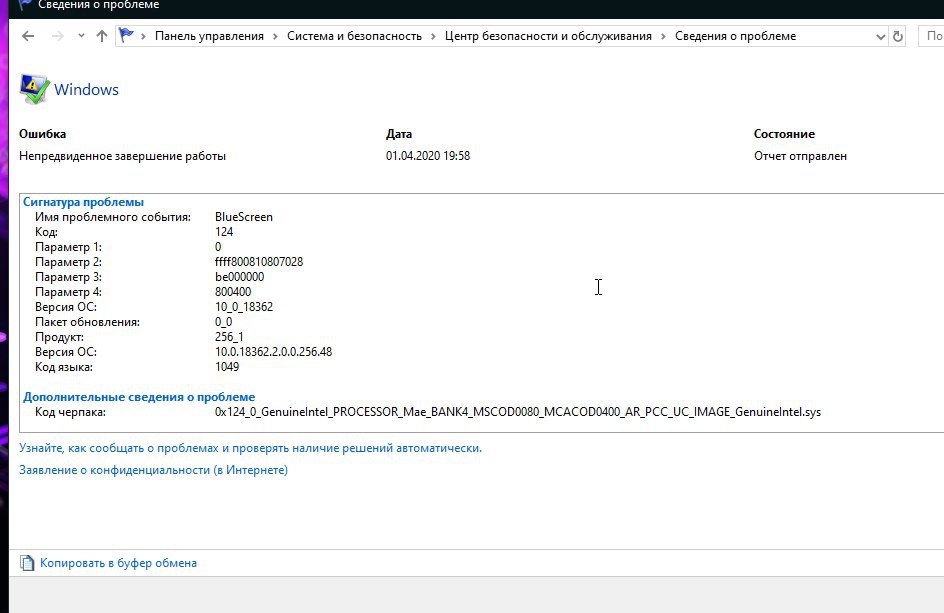Click the Сведения о проблеме breadcrumb

tap(735, 36)
